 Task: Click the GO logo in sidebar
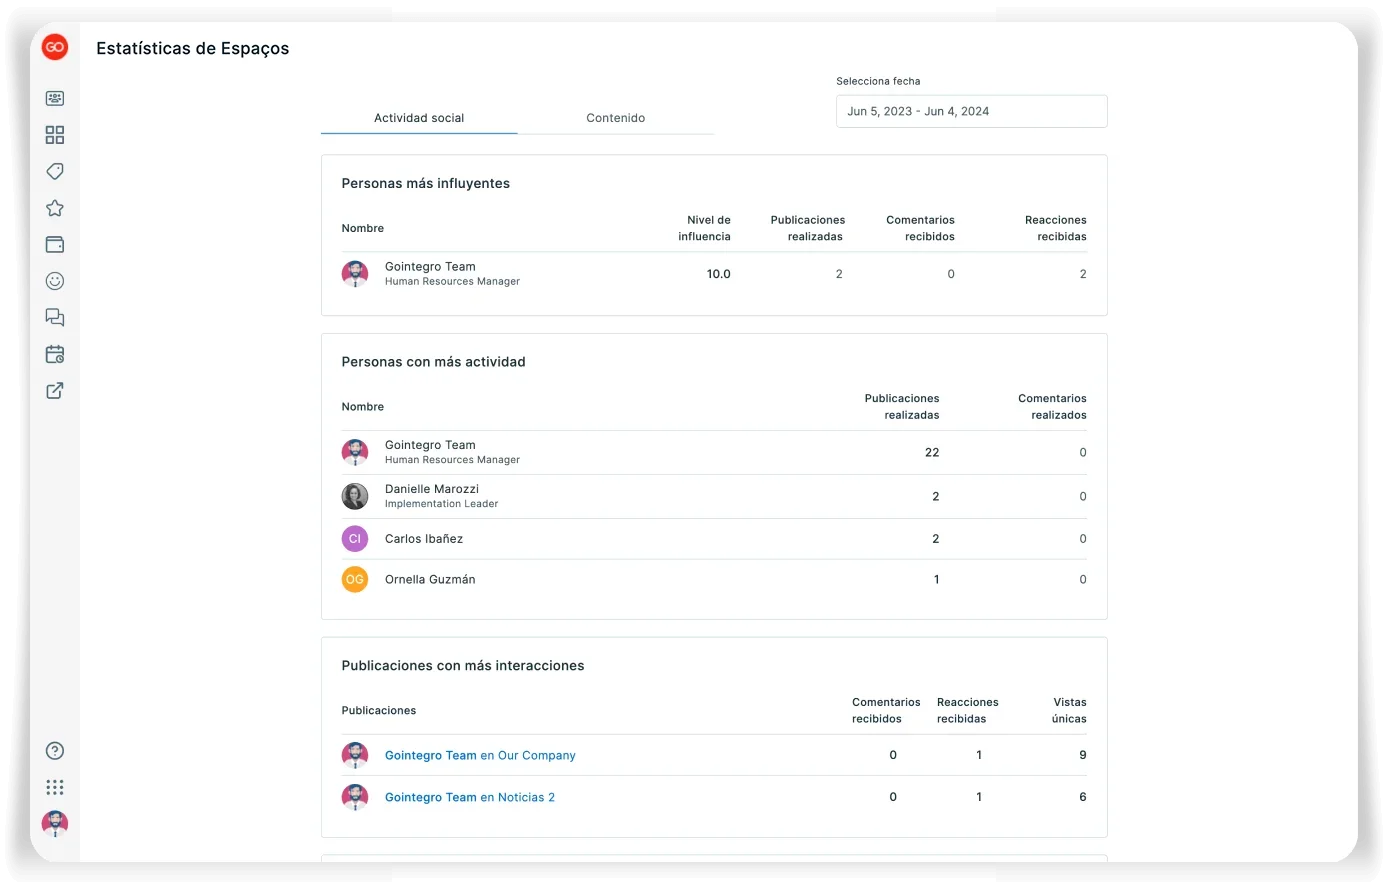(x=55, y=47)
